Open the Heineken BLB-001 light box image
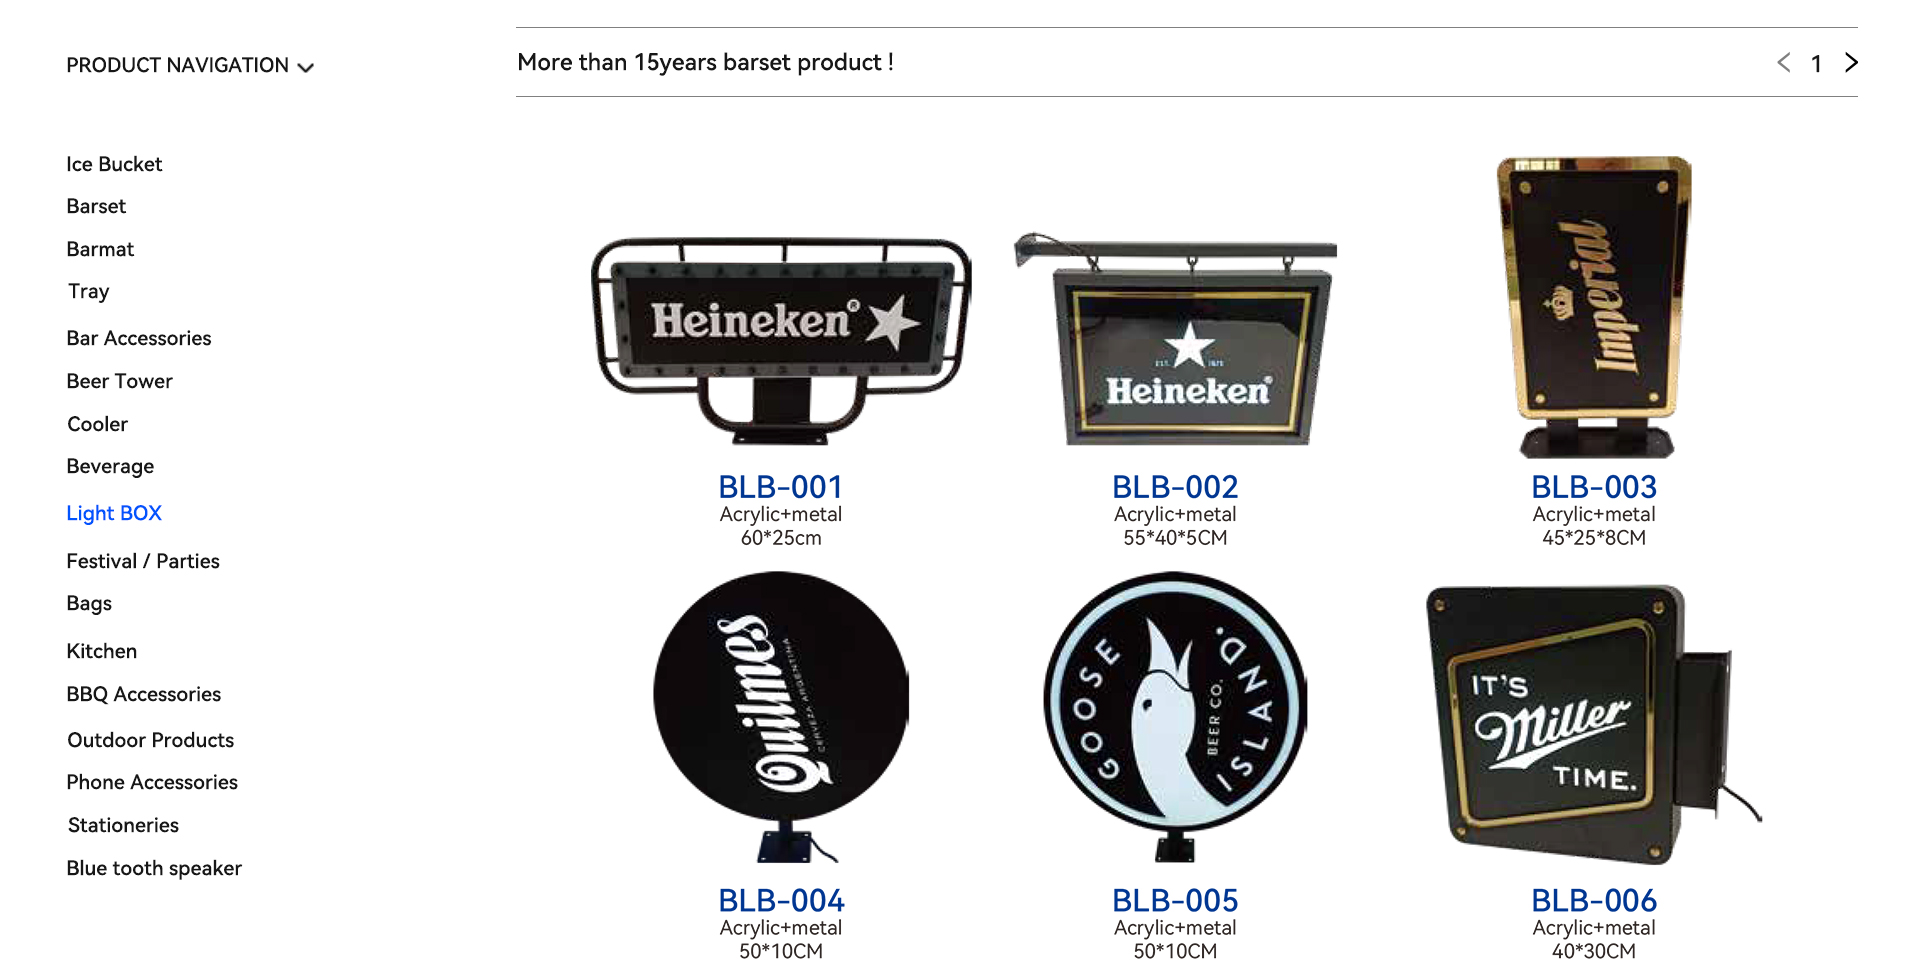Image resolution: width=1920 pixels, height=969 pixels. pyautogui.click(x=781, y=340)
